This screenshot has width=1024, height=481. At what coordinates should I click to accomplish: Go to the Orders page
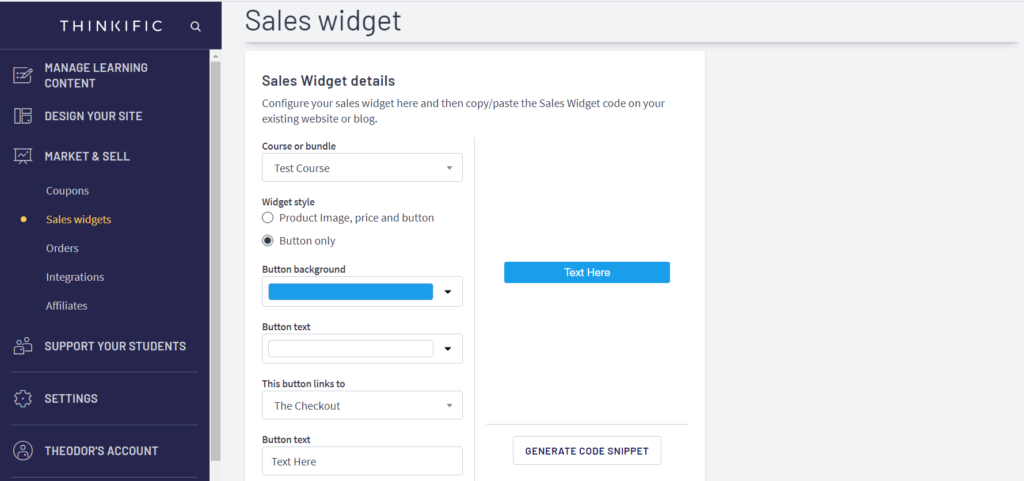(62, 248)
